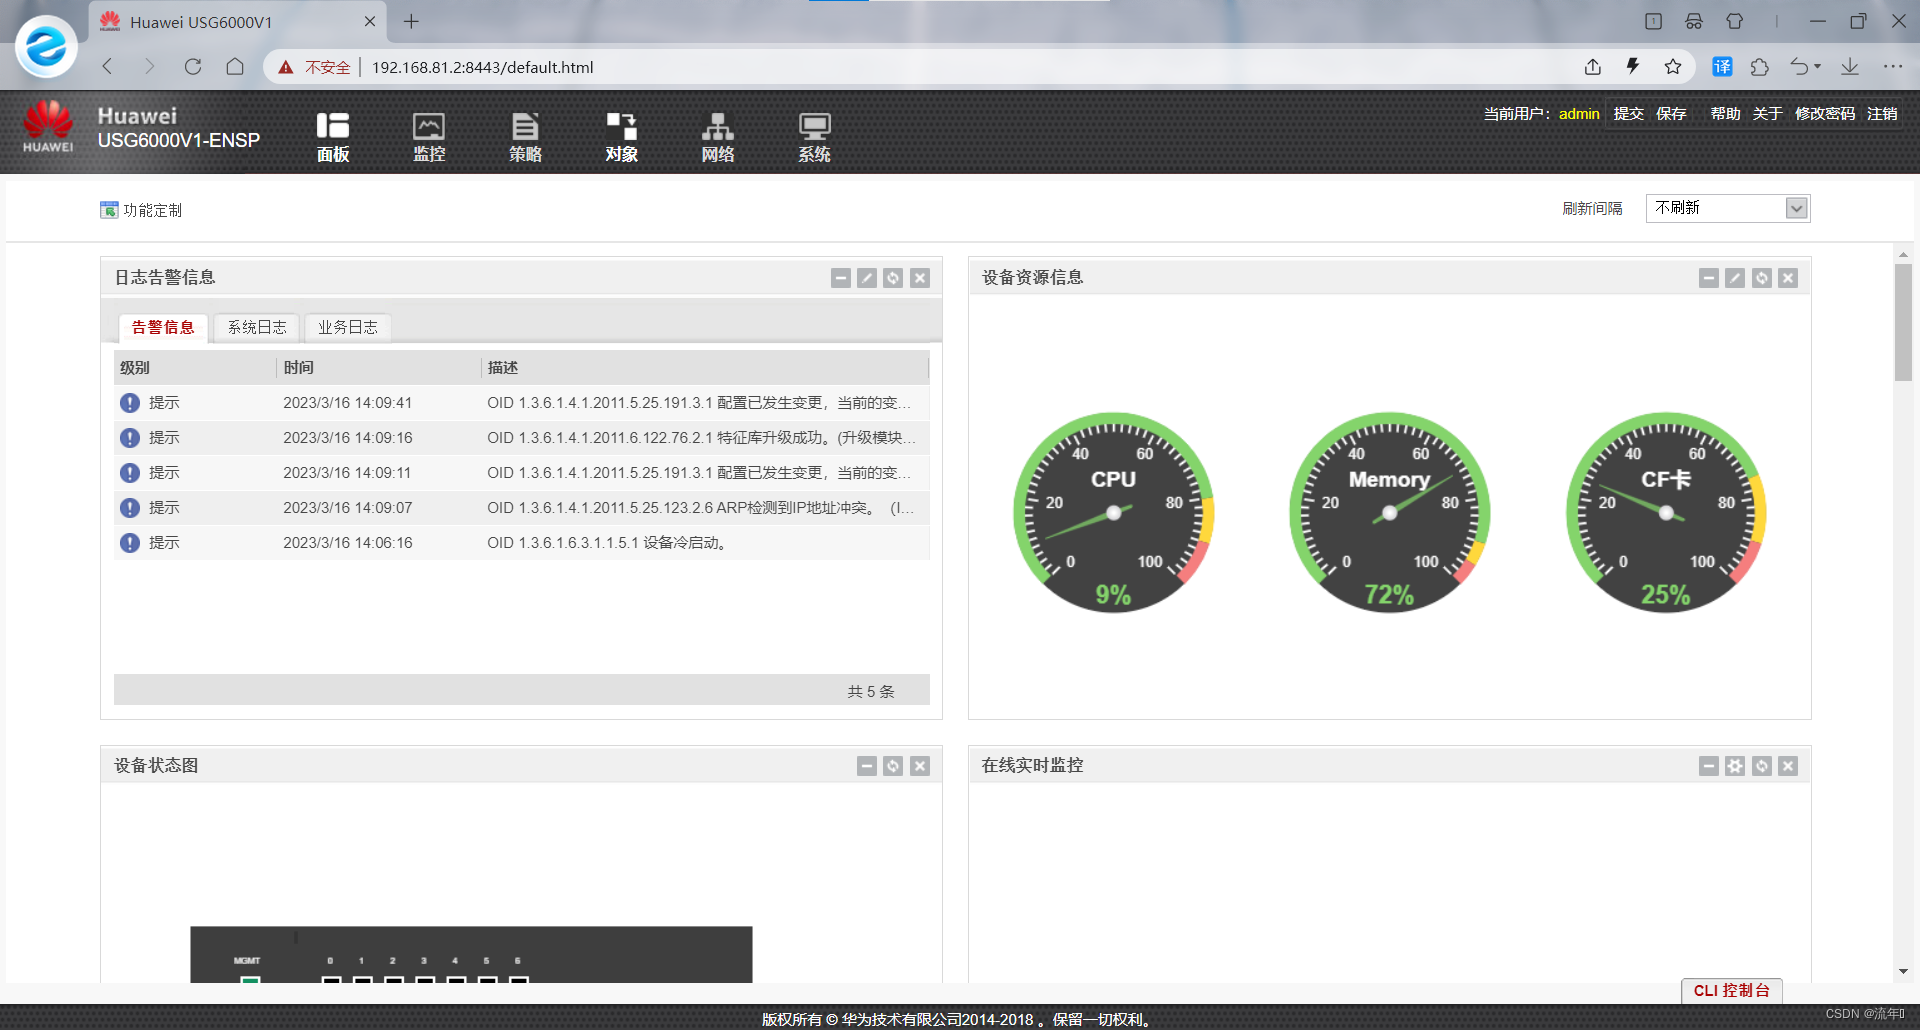
Task: Open the browser extensions puzzle icon
Action: pyautogui.click(x=1760, y=67)
